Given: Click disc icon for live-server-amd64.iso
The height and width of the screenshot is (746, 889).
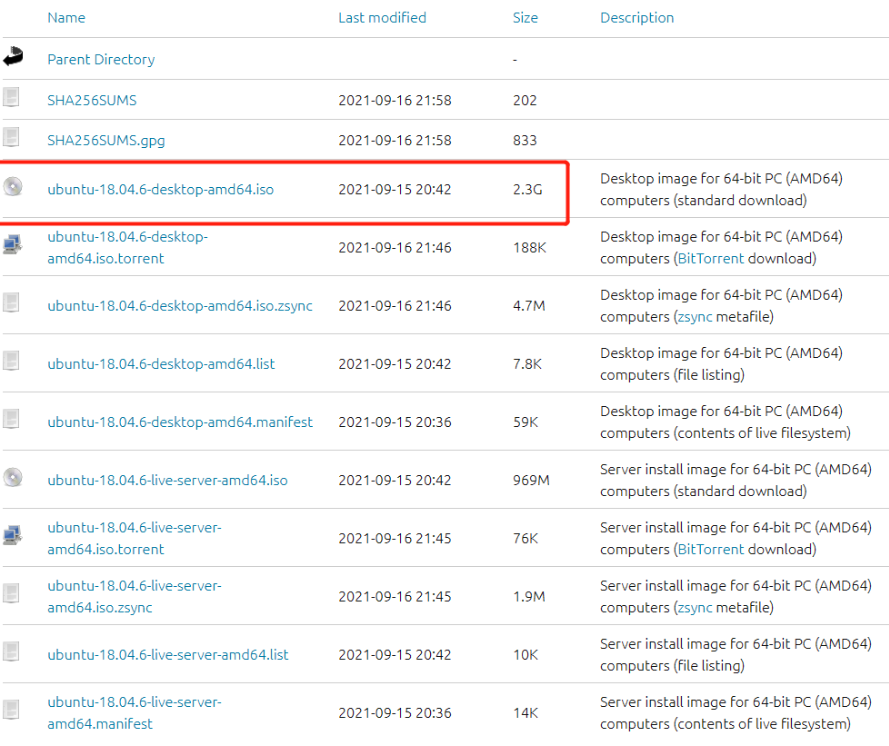Looking at the screenshot, I should coord(12,477).
